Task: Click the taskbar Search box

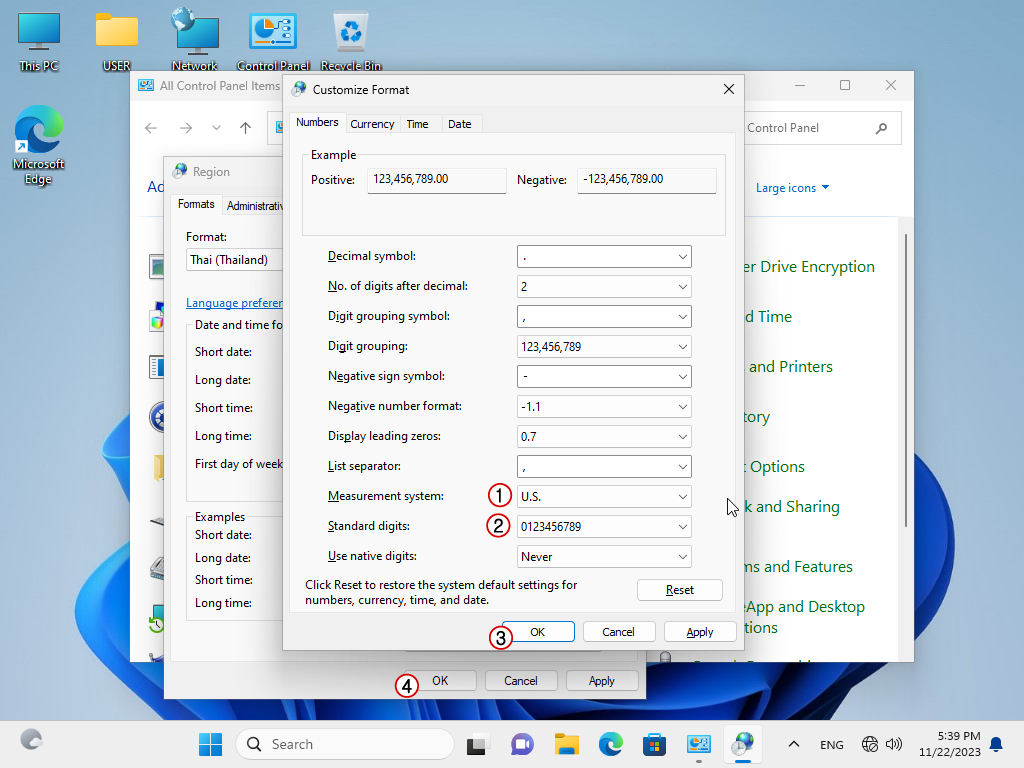Action: pos(345,744)
